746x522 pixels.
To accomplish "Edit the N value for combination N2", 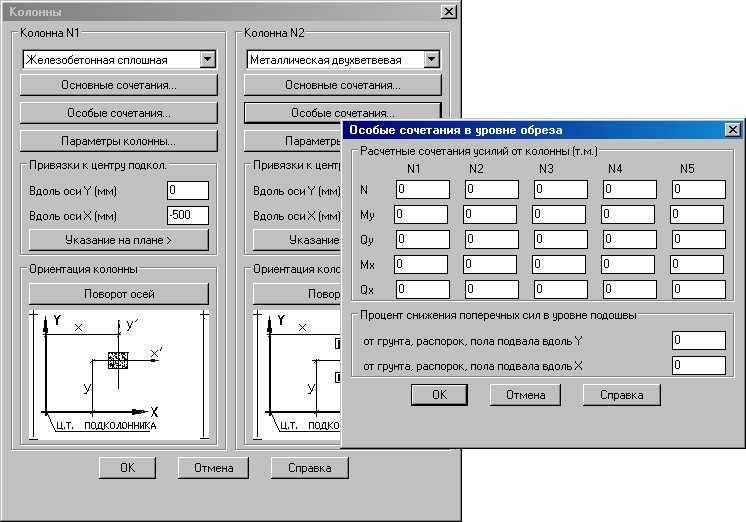I will (492, 189).
